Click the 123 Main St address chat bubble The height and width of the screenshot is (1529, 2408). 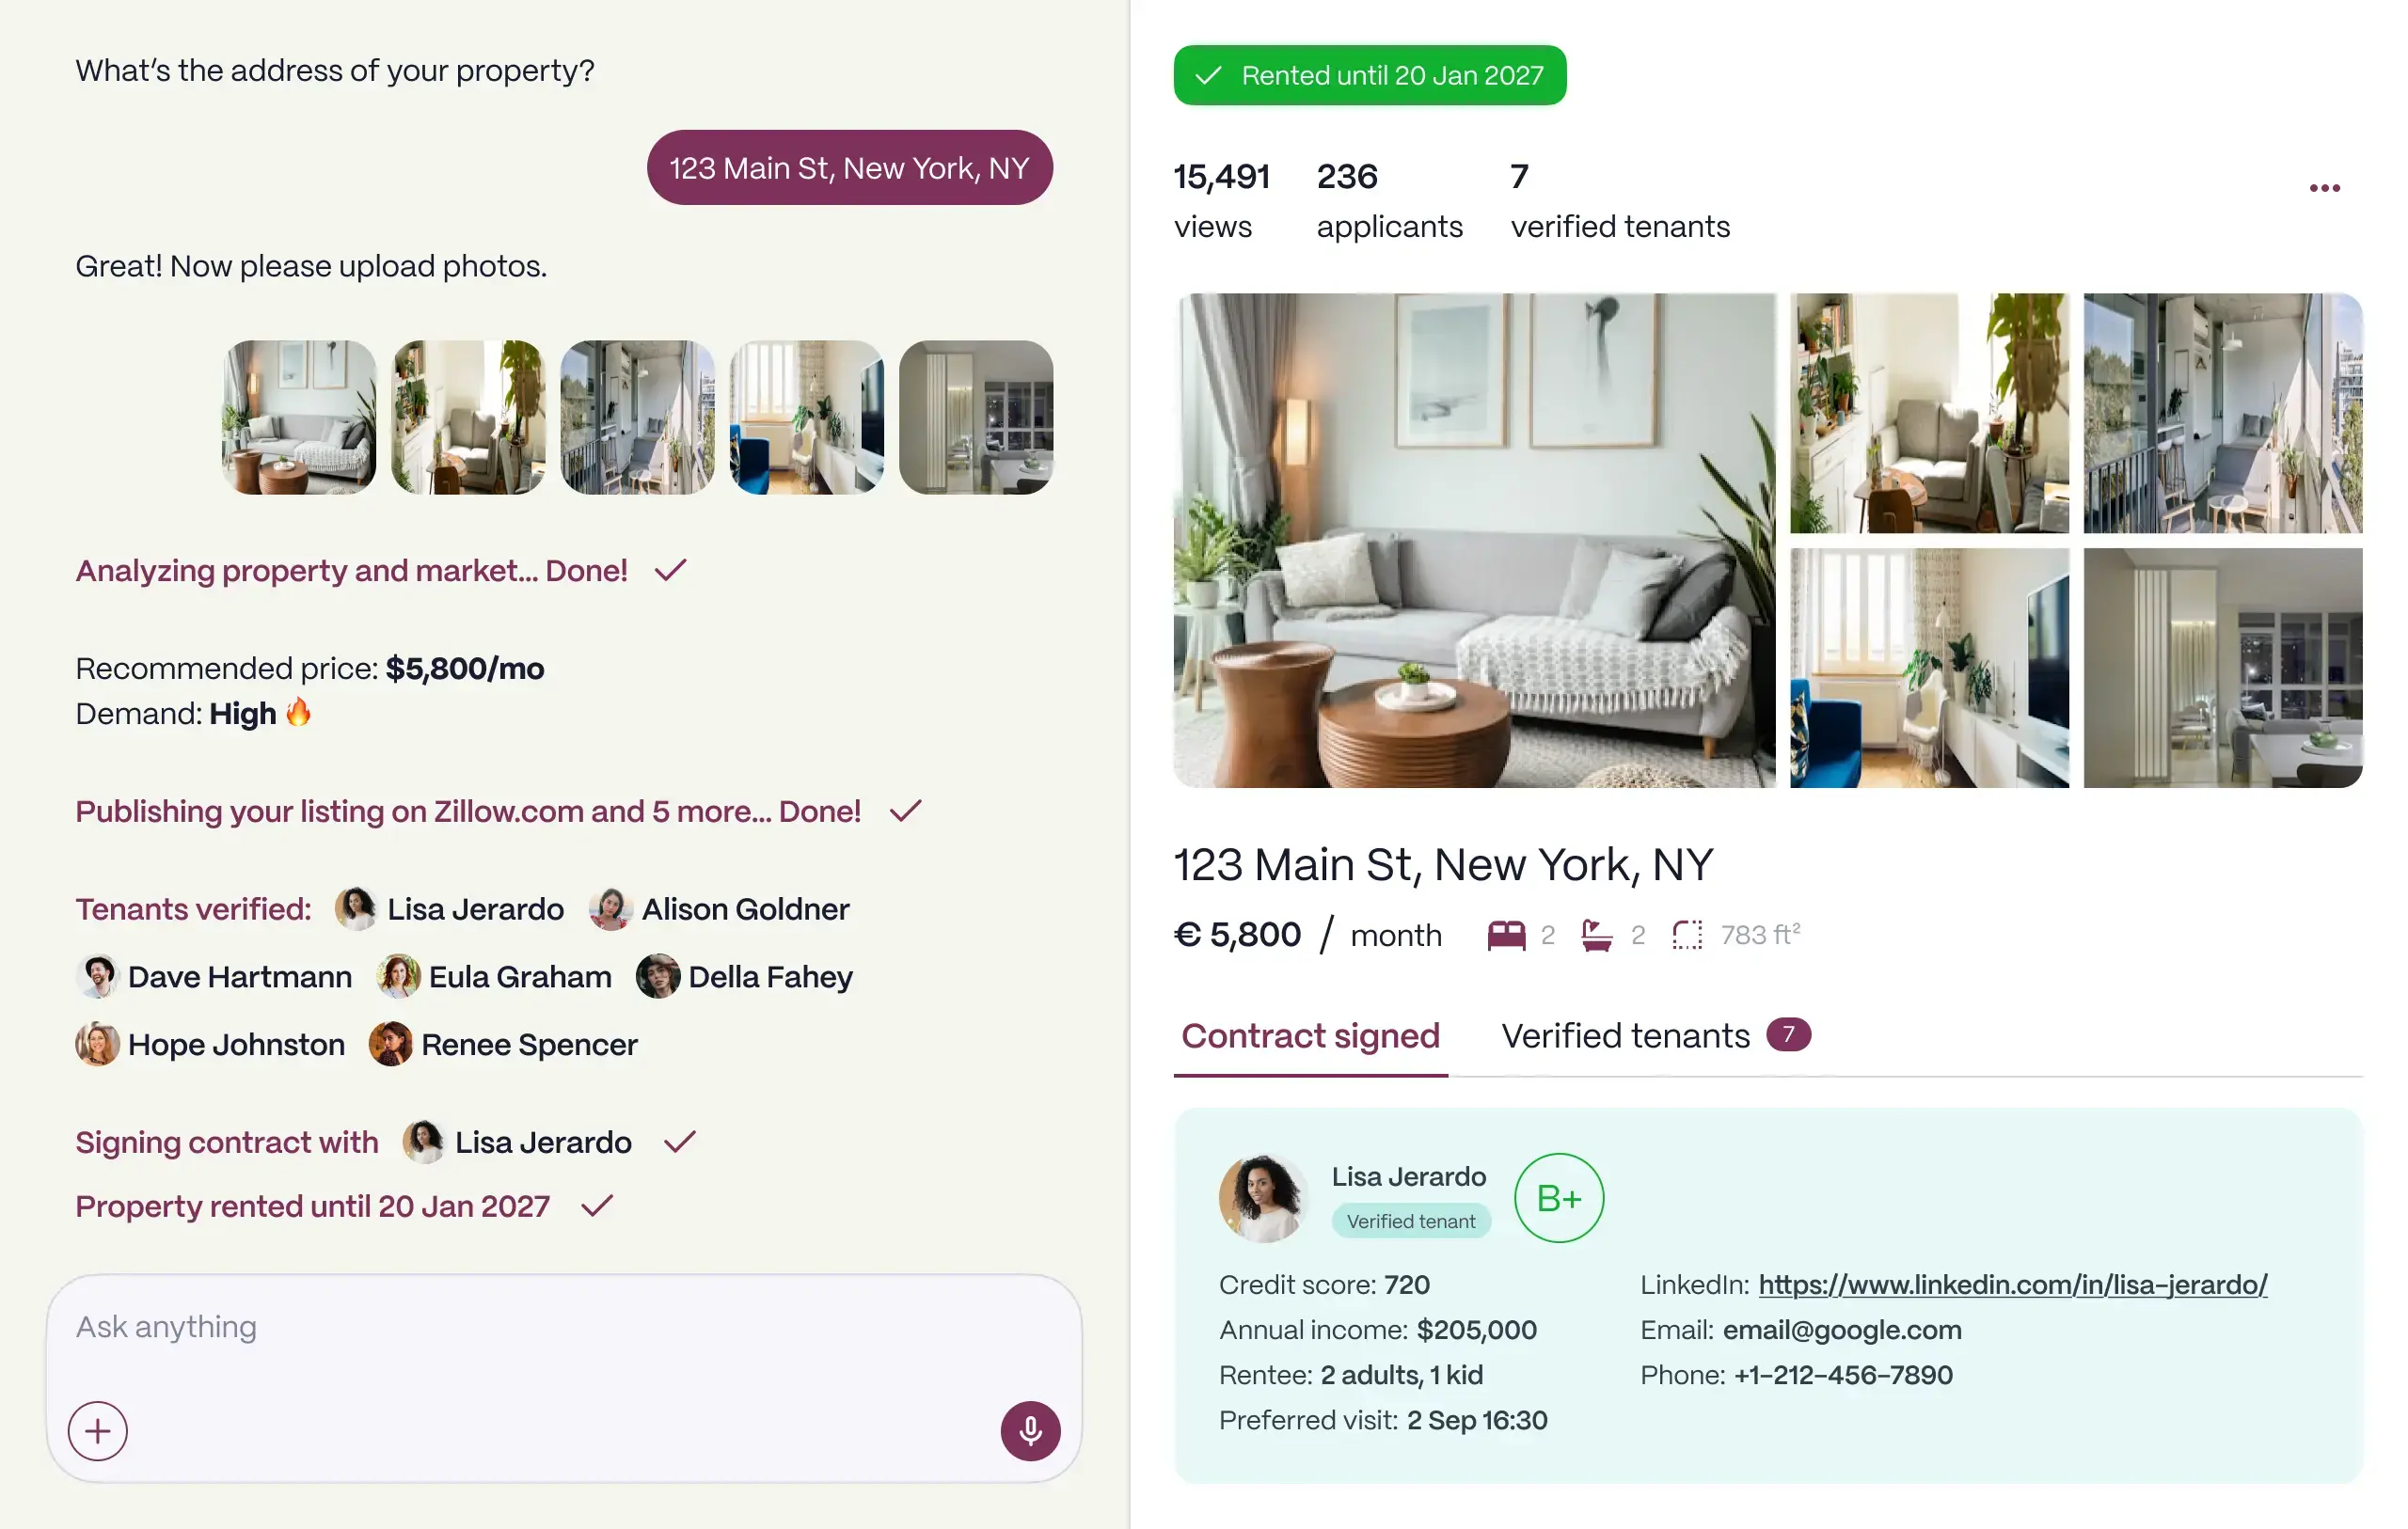coord(849,167)
